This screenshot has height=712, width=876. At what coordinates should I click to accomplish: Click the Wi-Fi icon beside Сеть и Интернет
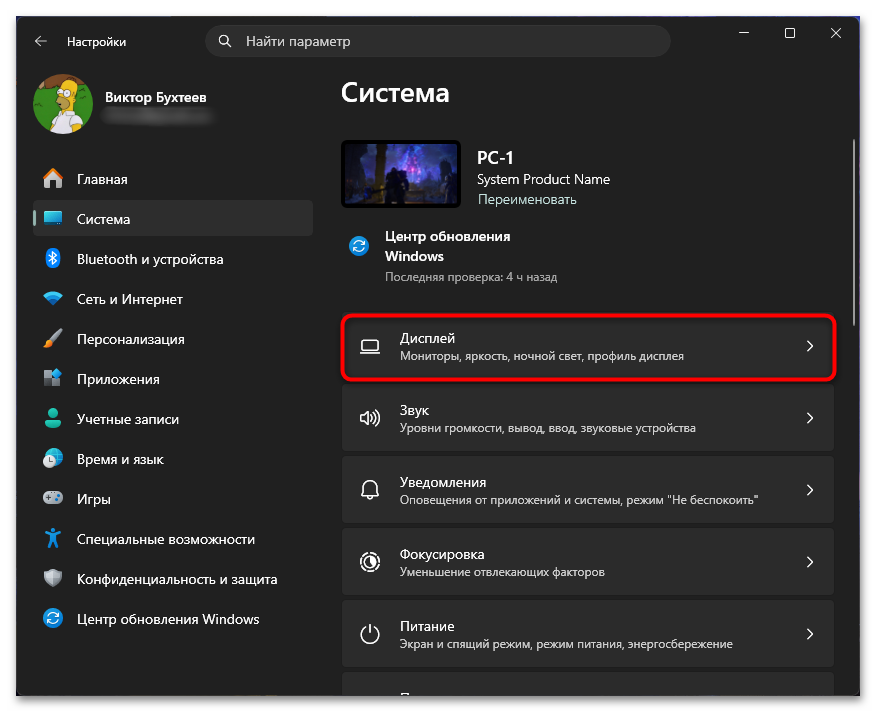[53, 298]
